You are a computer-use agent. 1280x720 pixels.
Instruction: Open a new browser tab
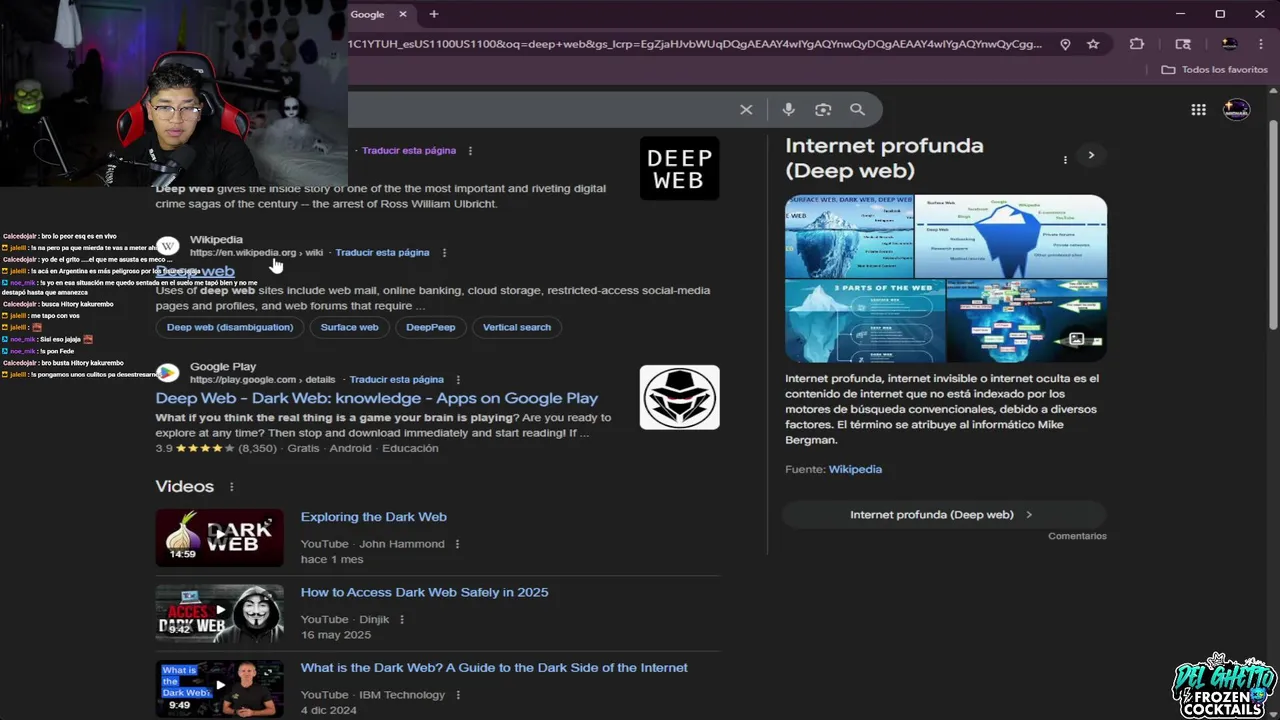coord(433,14)
